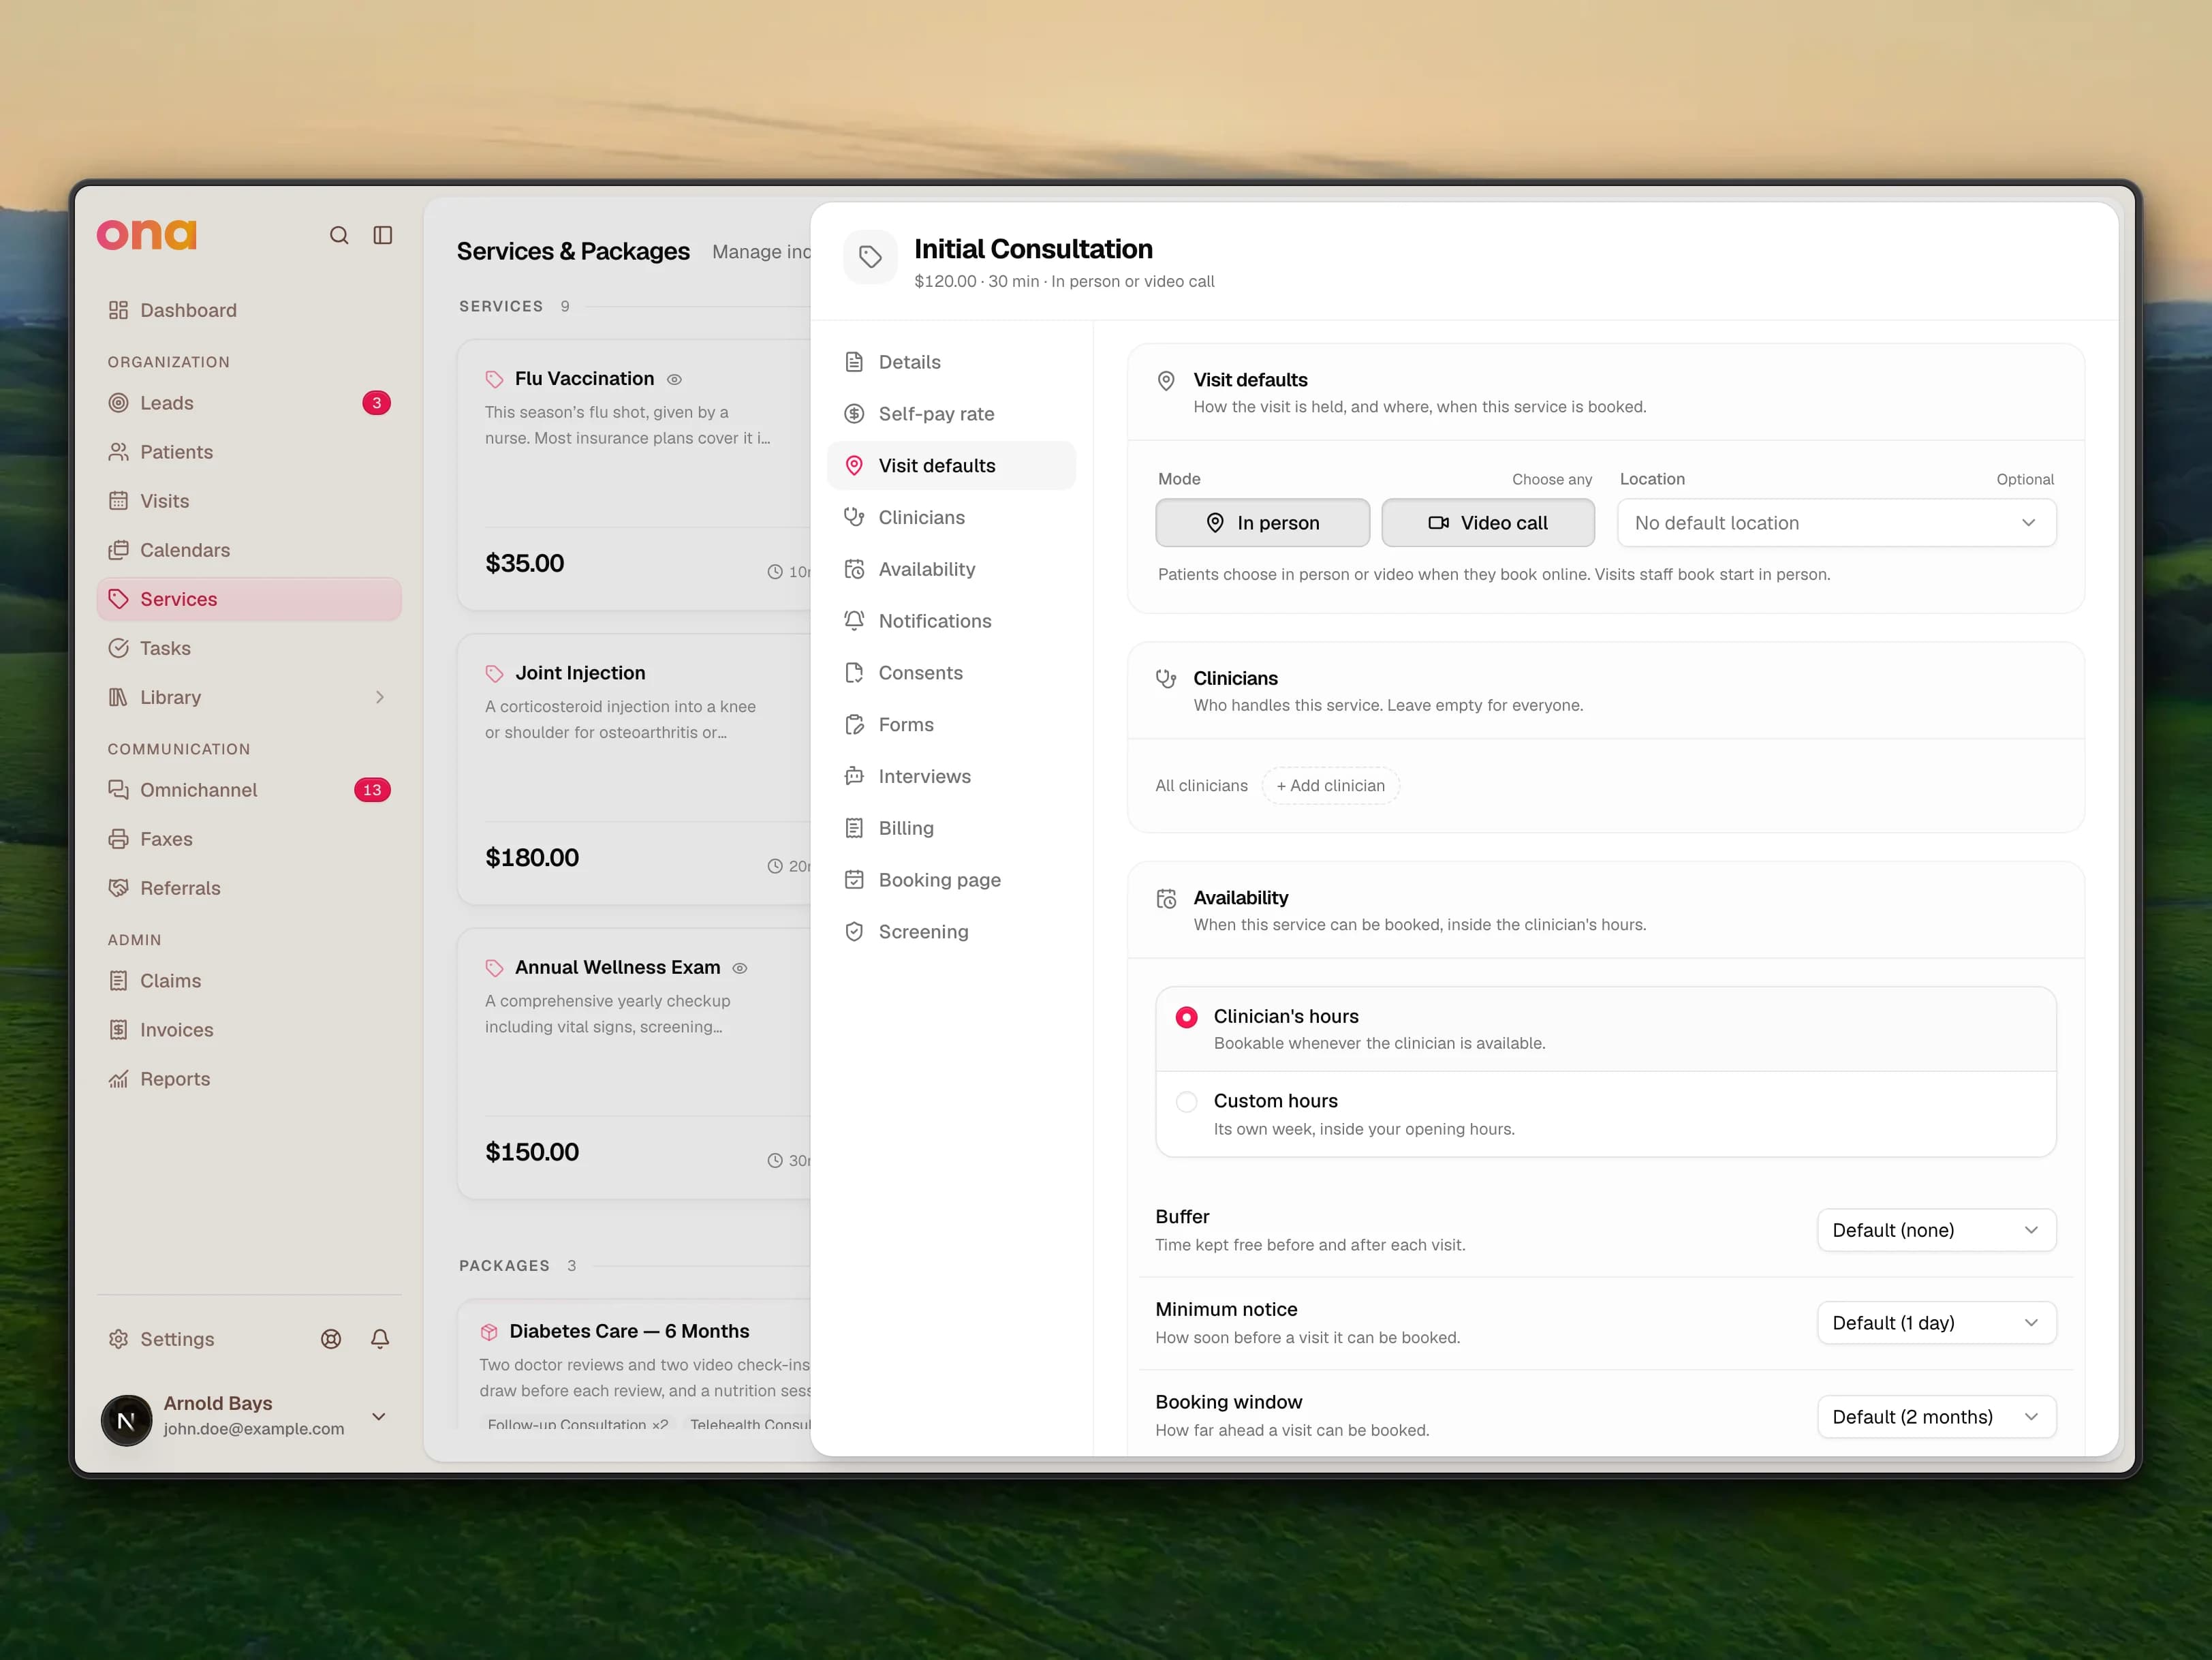Image resolution: width=2212 pixels, height=1660 pixels.
Task: Click All clinicians label
Action: 1201,786
